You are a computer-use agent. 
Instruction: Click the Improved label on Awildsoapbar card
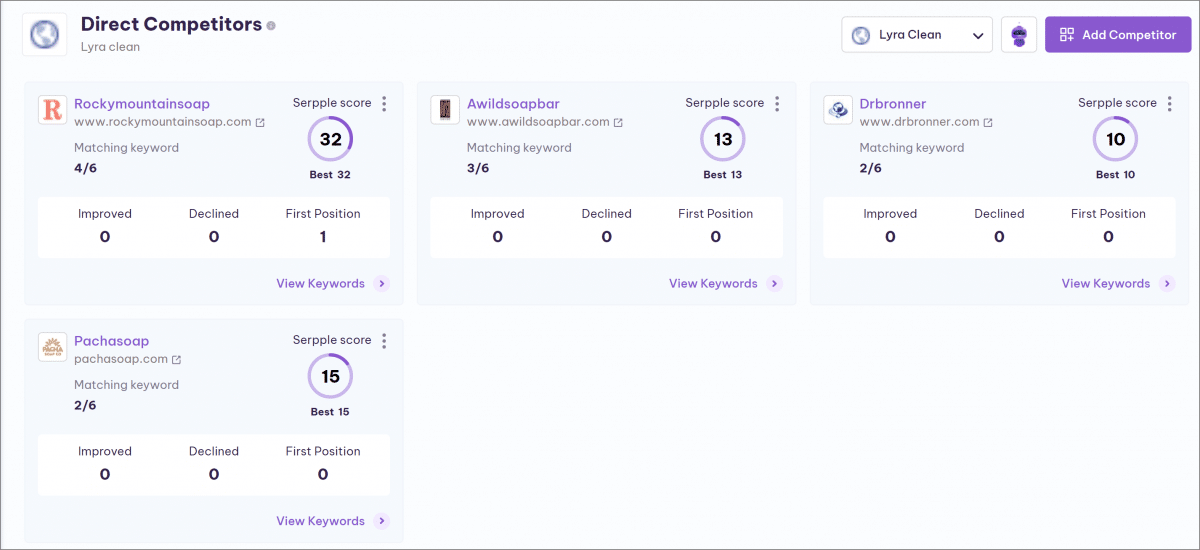click(x=498, y=214)
